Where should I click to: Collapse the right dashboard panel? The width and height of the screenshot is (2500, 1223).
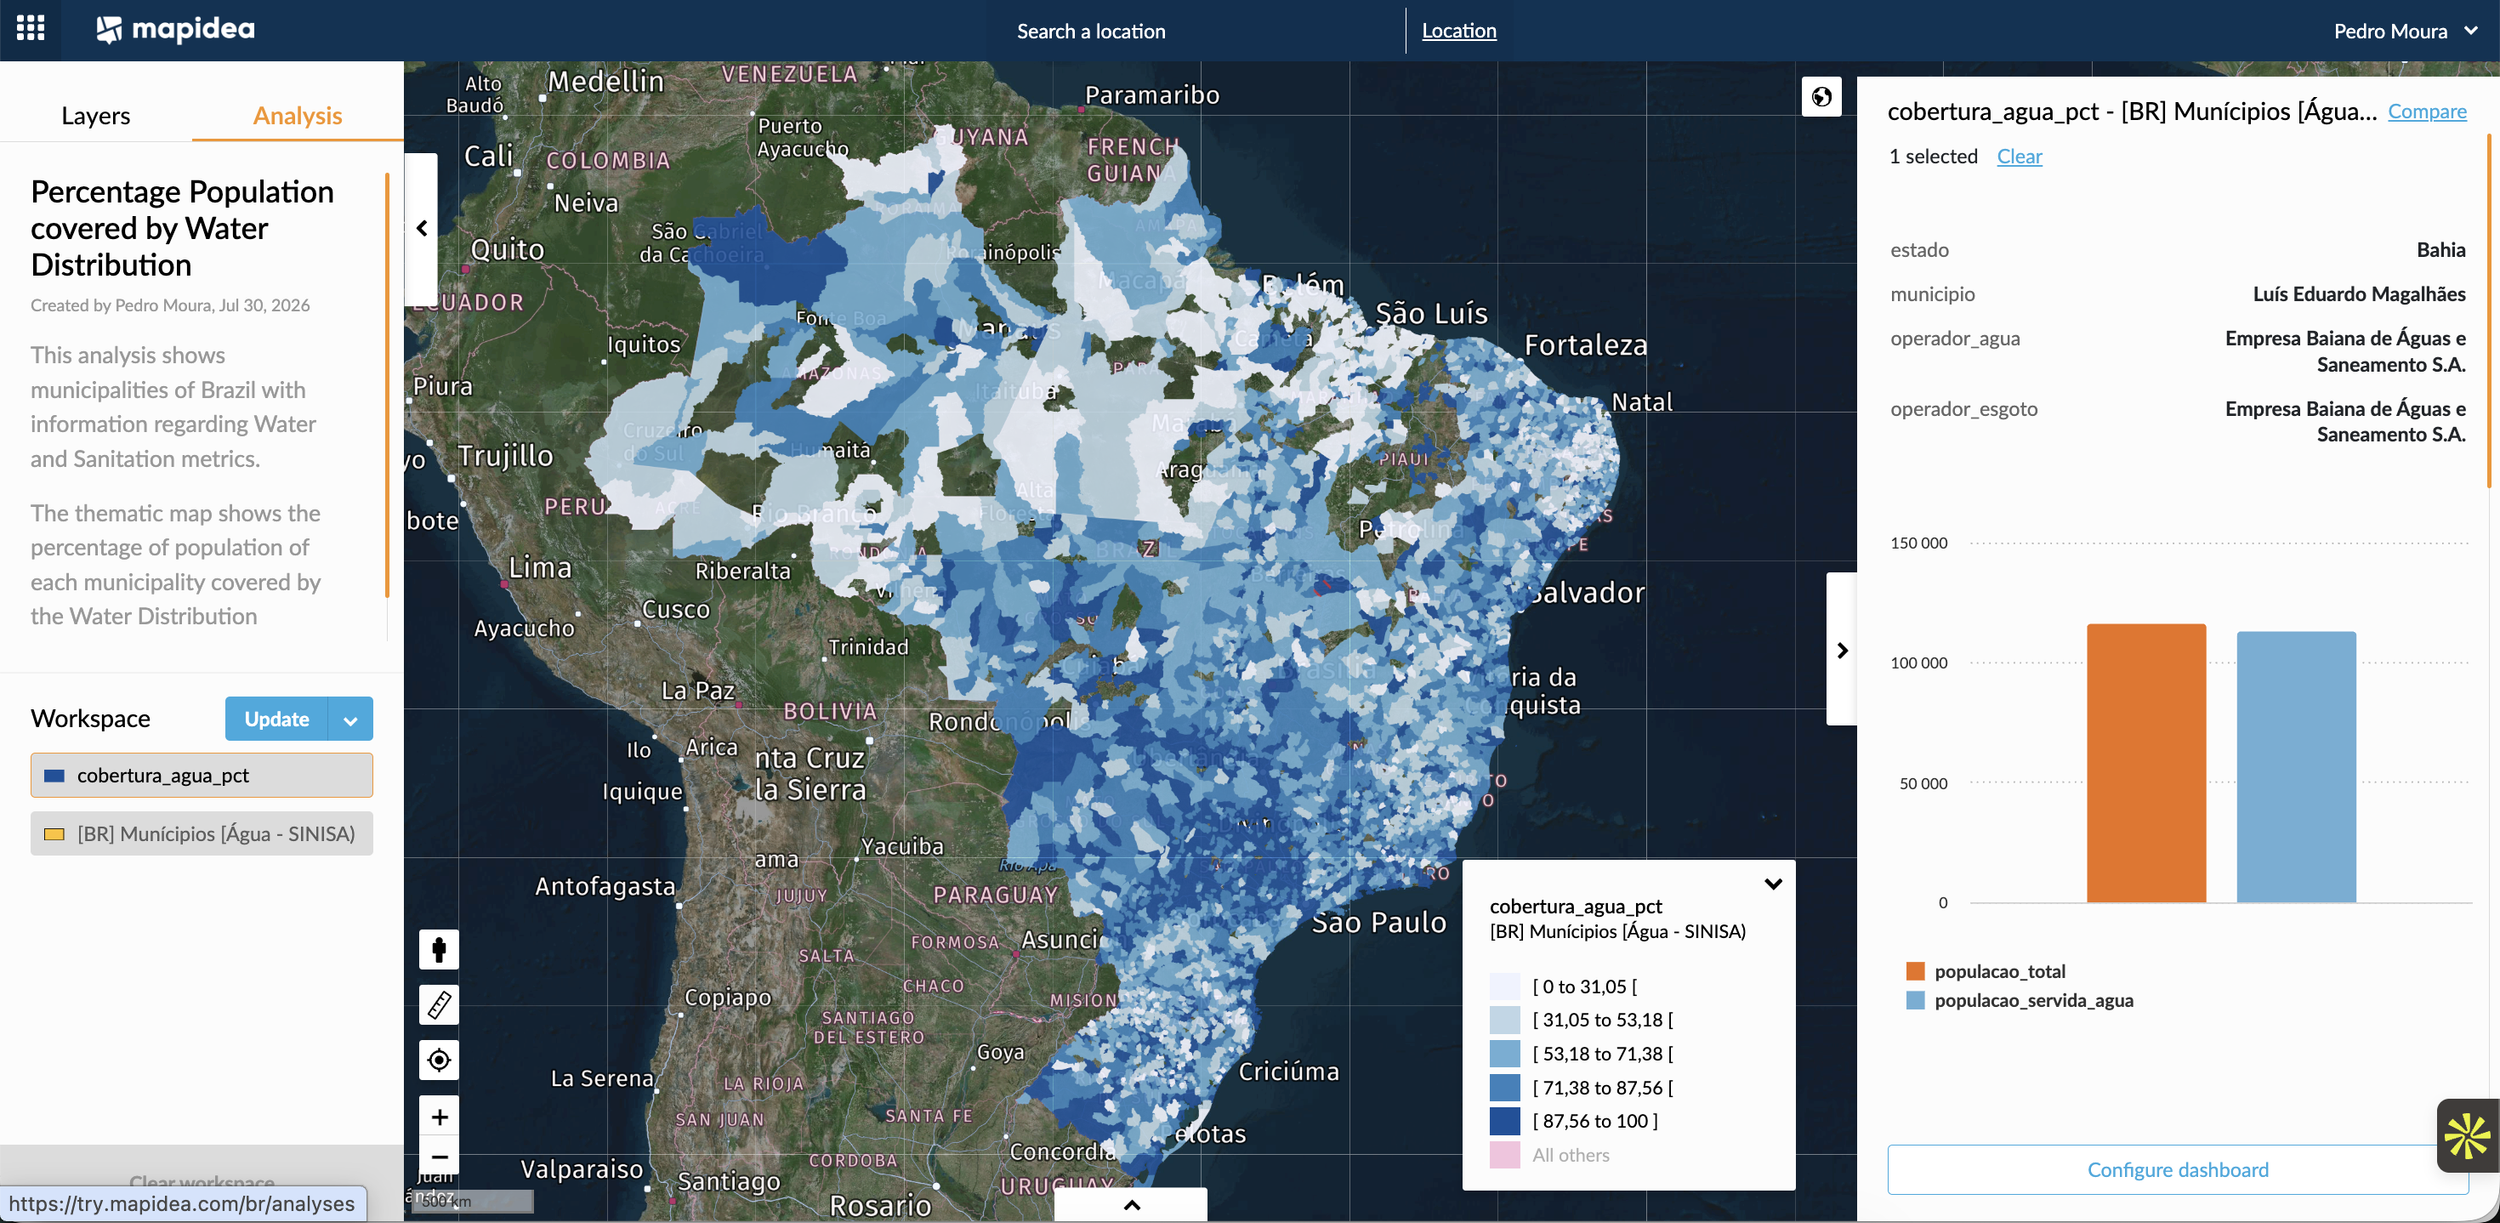tap(1842, 650)
